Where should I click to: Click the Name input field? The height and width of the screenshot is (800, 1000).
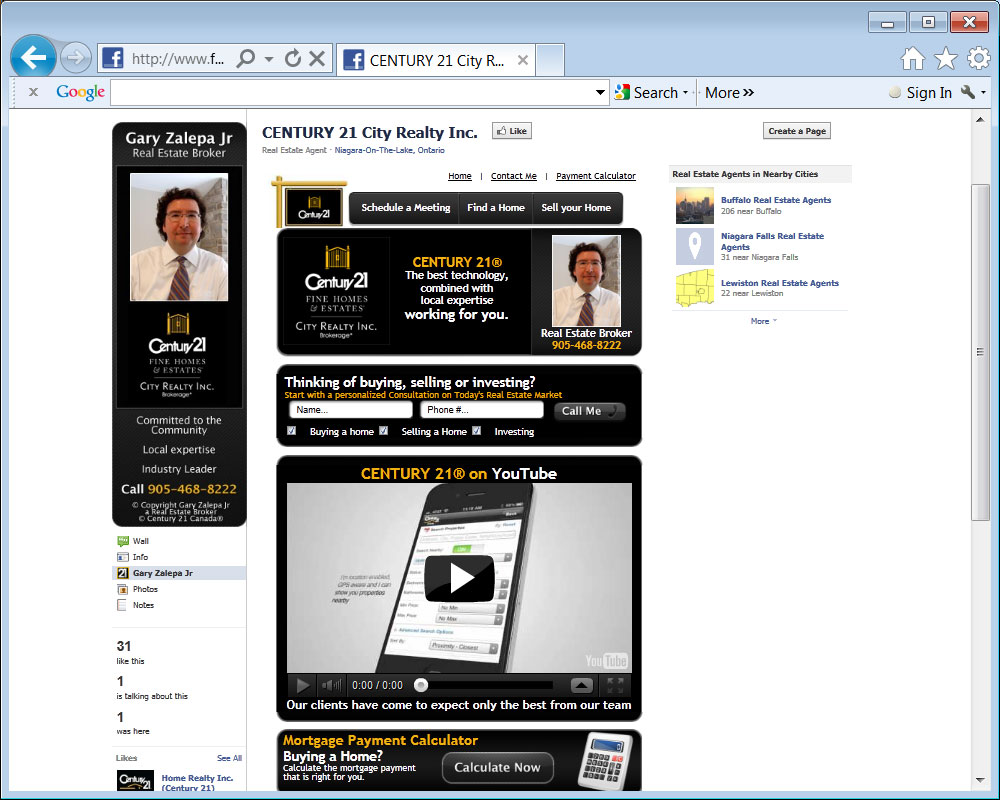[x=351, y=410]
